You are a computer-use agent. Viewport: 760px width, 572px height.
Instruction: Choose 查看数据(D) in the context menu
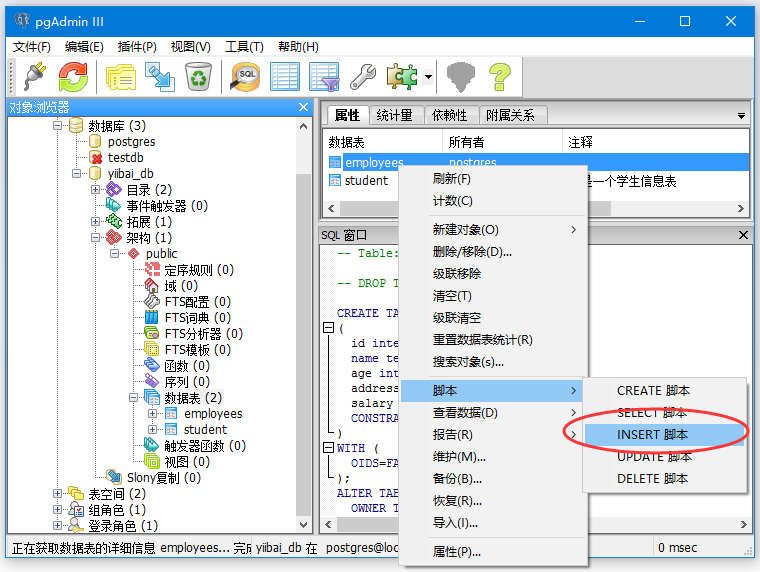tap(465, 412)
